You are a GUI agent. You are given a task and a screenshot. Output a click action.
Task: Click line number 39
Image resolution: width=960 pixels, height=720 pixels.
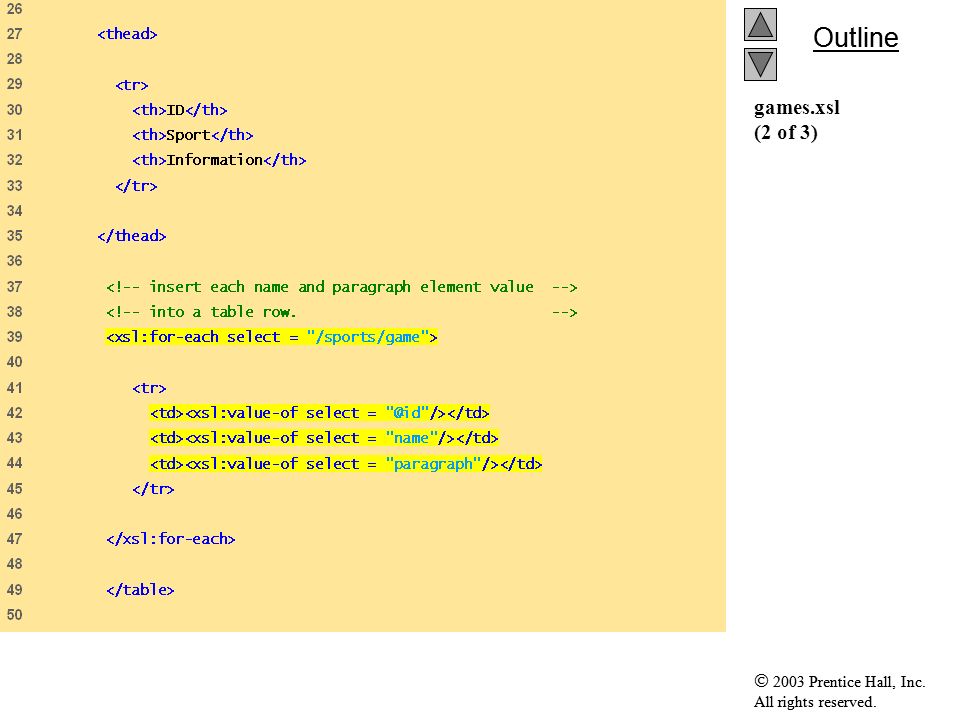[15, 337]
